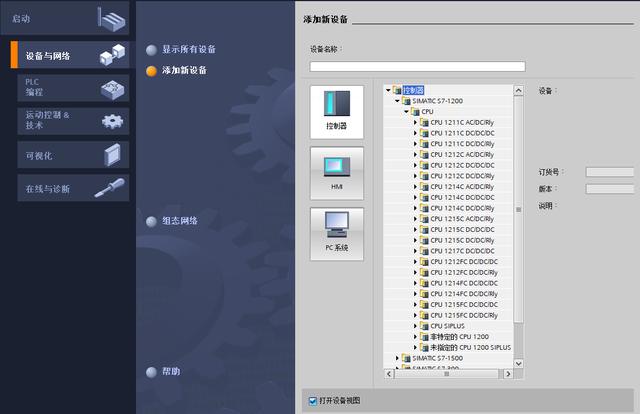The height and width of the screenshot is (414, 640).
Task: Open the 可视化 portal tab
Action: 73,155
